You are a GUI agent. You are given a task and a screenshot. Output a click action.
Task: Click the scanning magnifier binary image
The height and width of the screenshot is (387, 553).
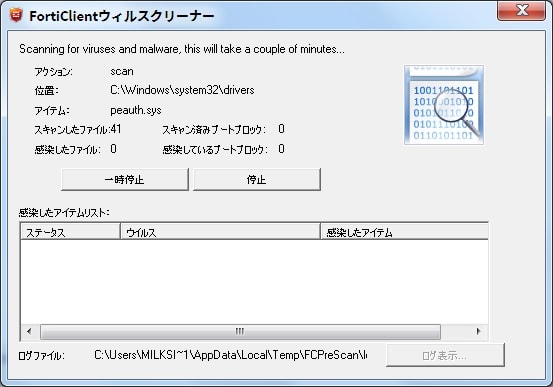[x=444, y=105]
